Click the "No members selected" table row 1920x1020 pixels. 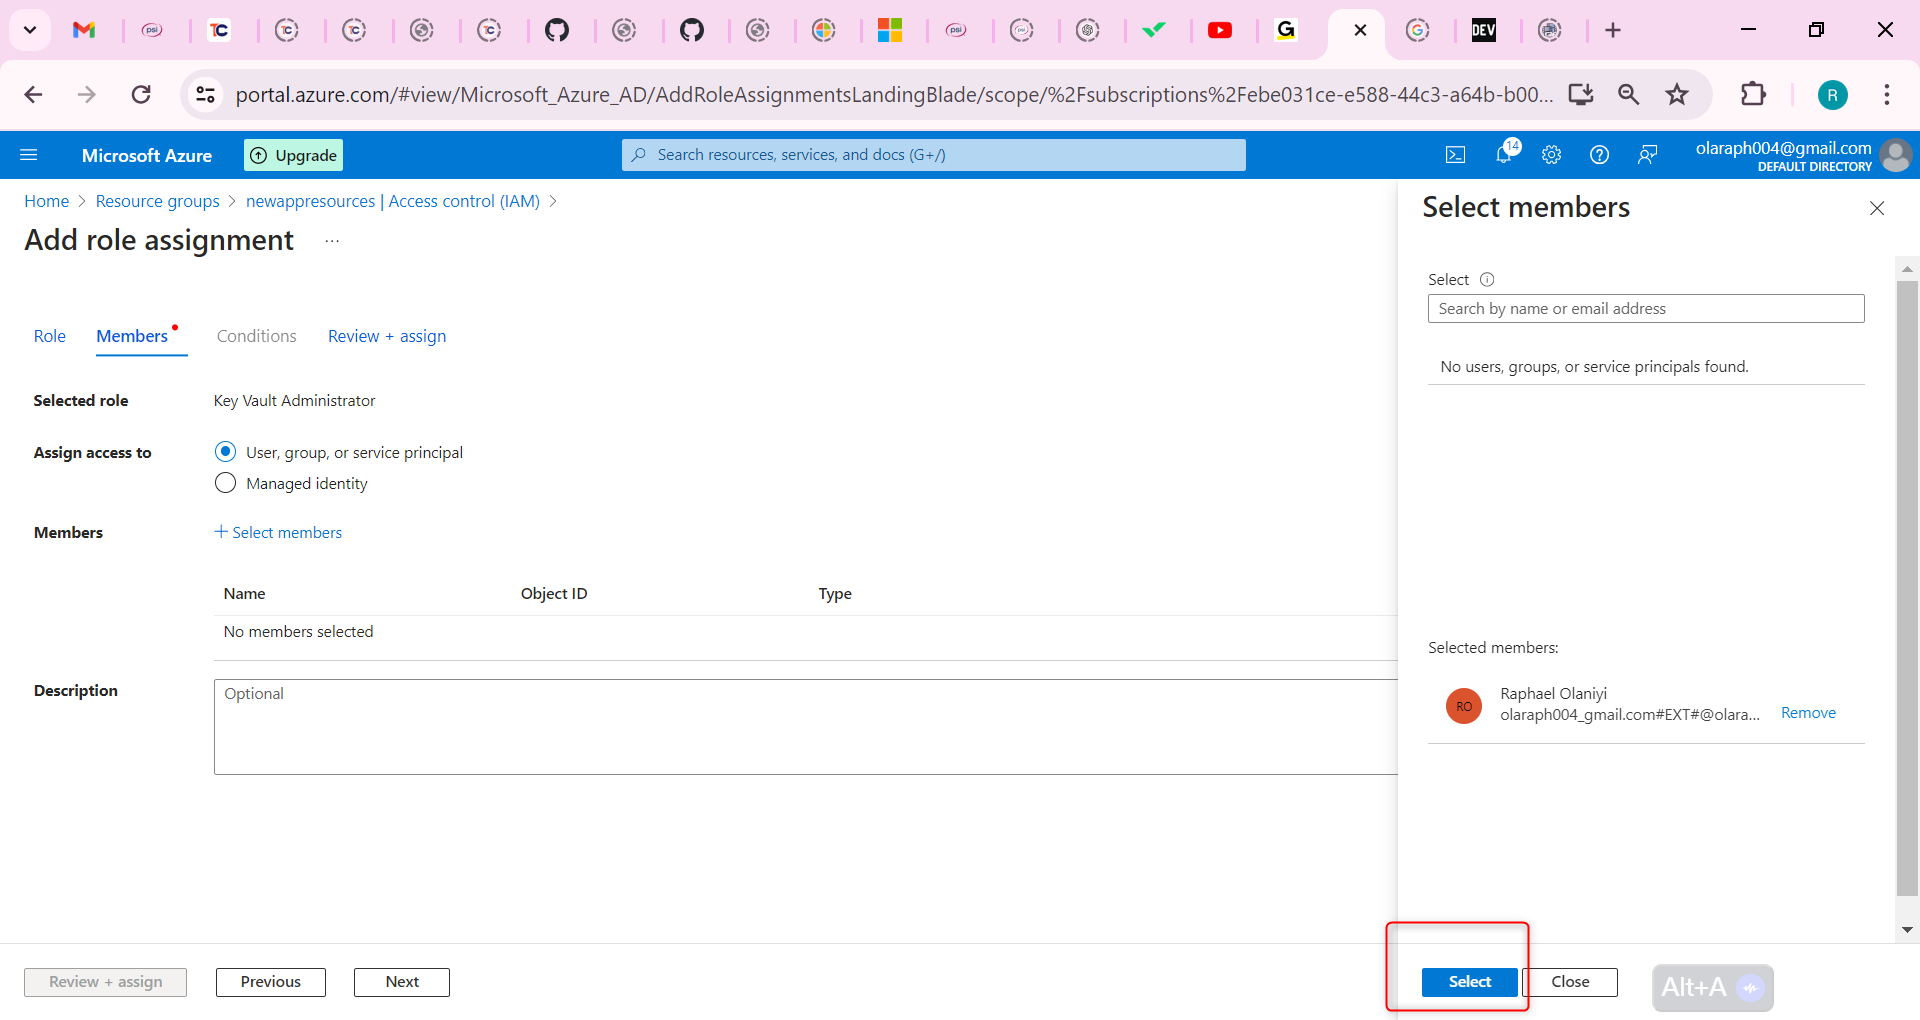tap(806, 632)
